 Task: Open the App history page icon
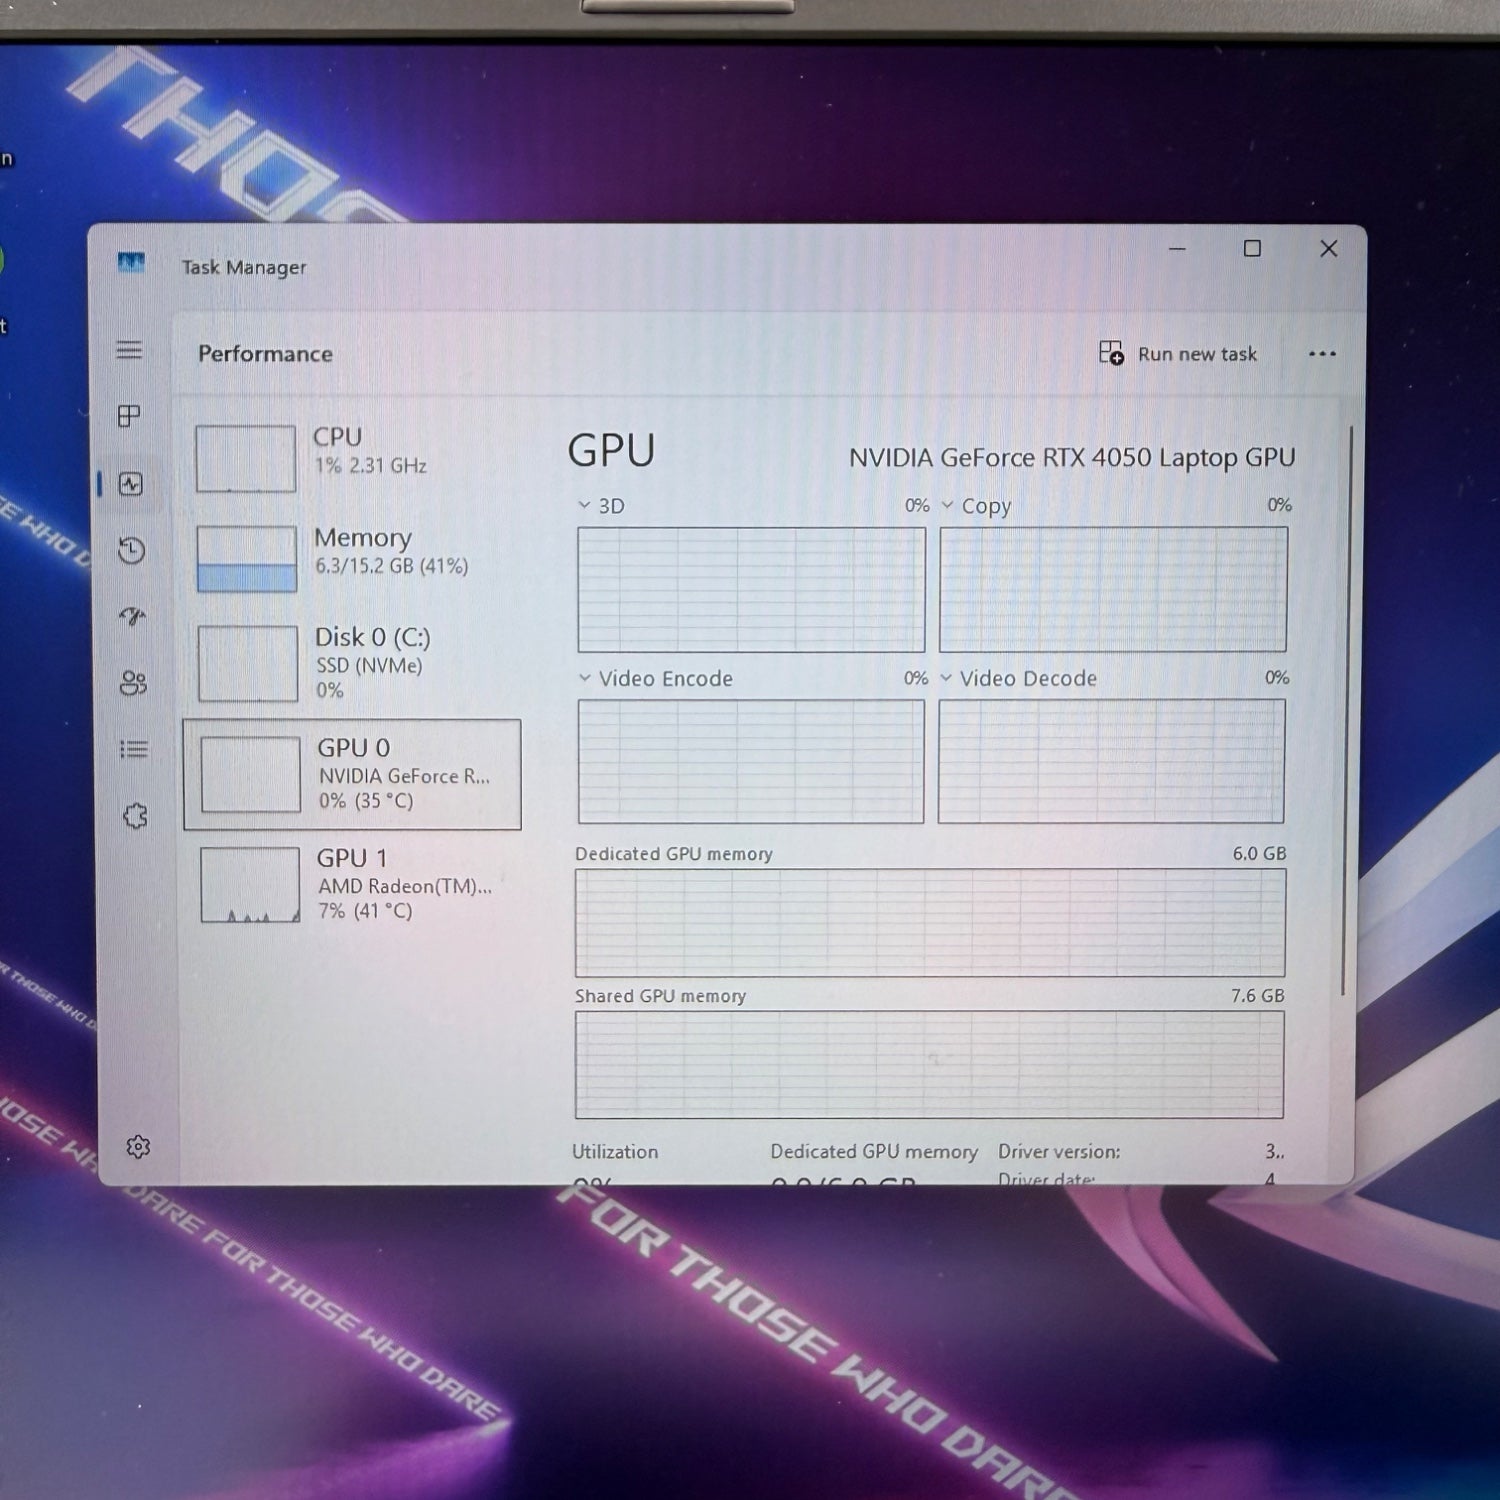click(x=131, y=550)
